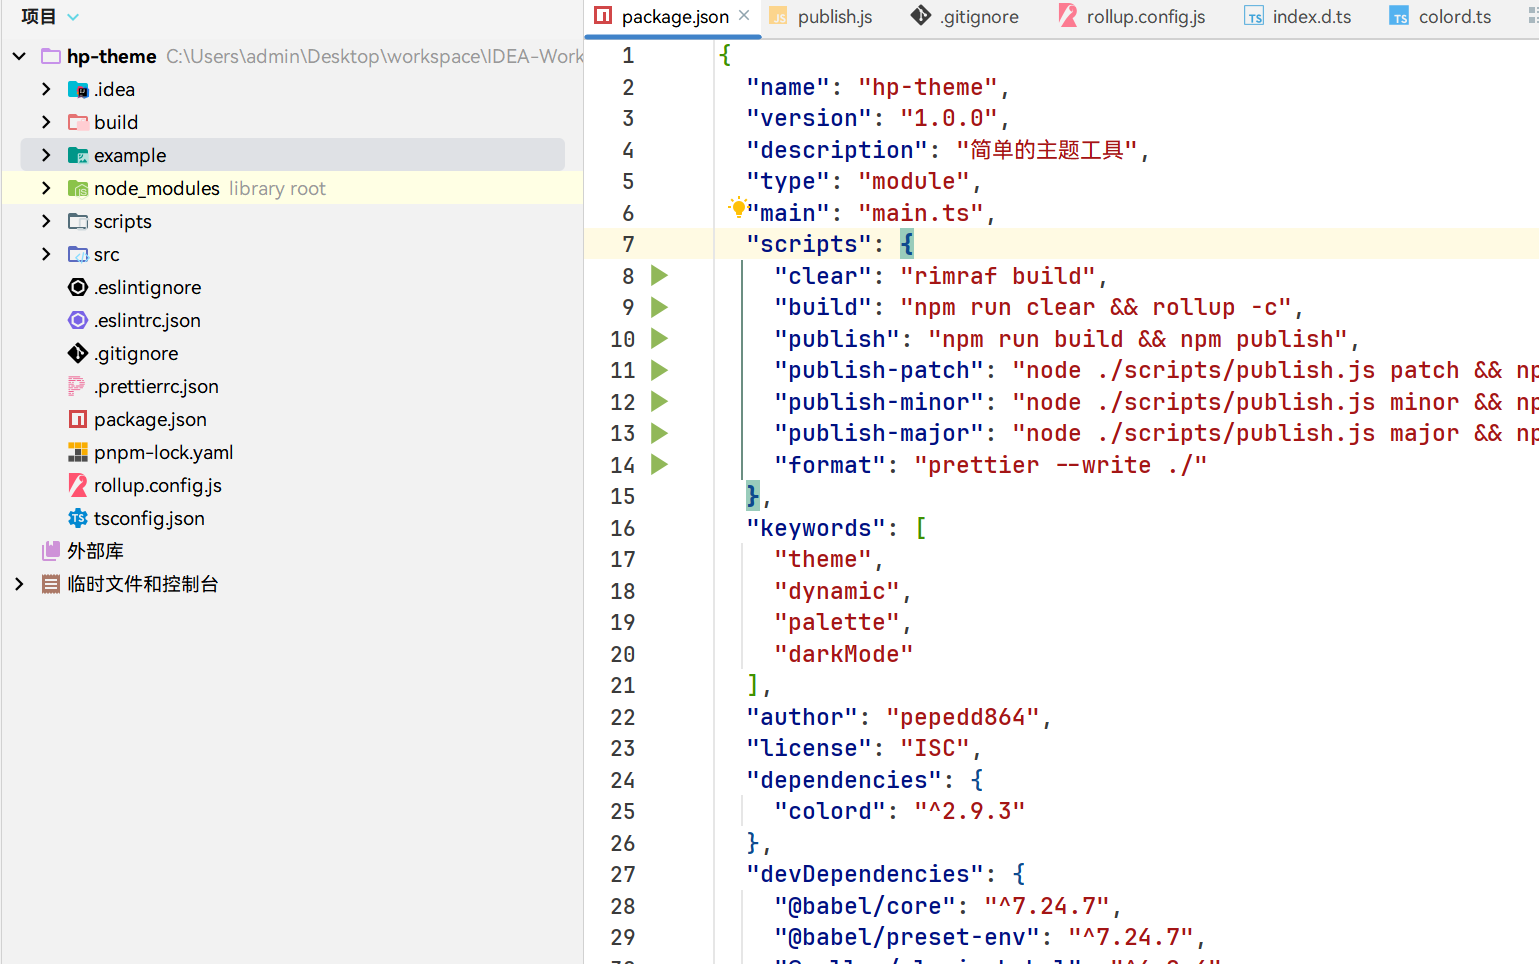
Task: Click the scripts folder icon
Action: click(78, 221)
